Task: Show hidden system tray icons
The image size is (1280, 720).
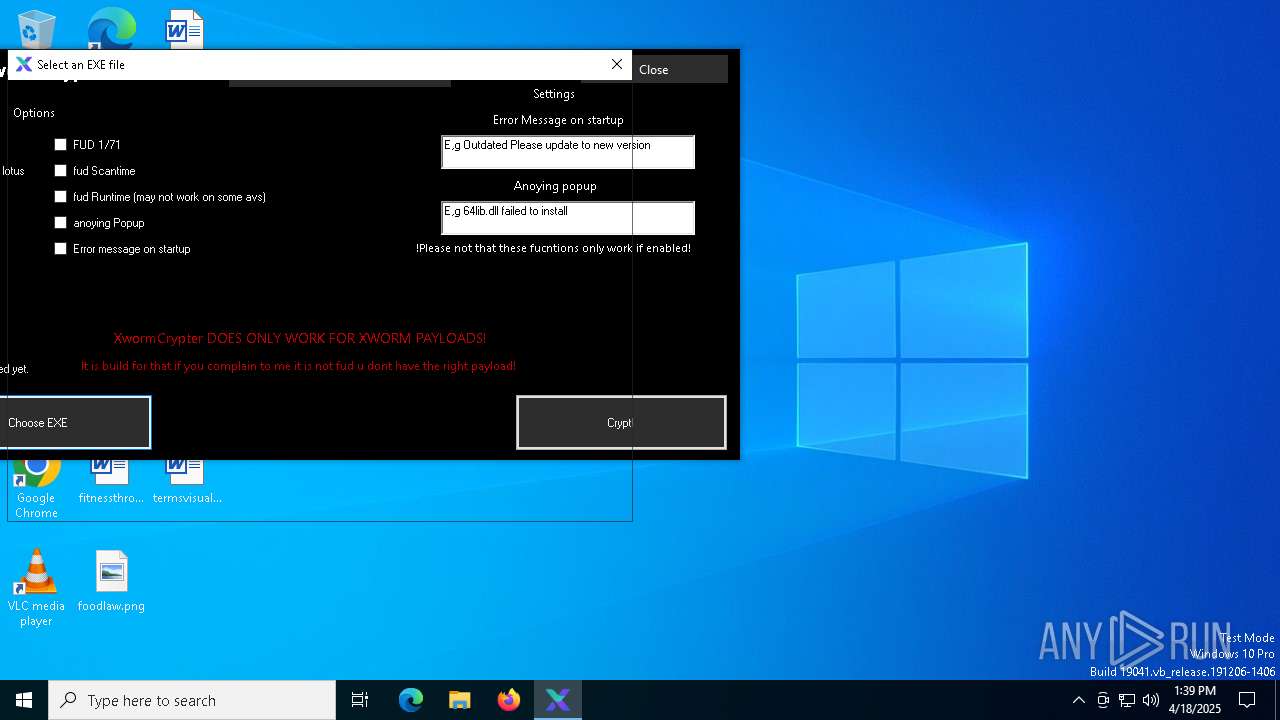Action: point(1078,700)
